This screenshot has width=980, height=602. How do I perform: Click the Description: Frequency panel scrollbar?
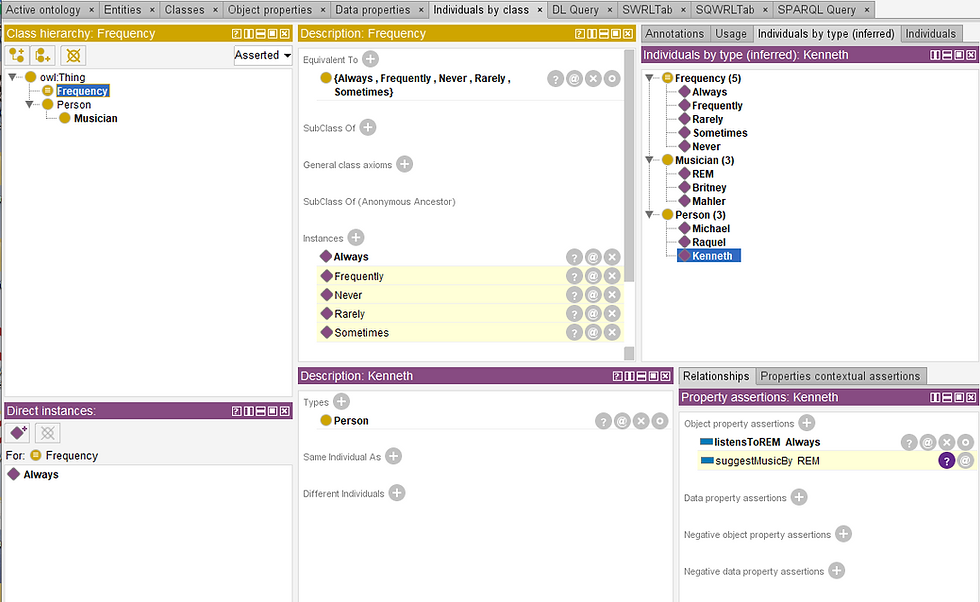click(629, 166)
